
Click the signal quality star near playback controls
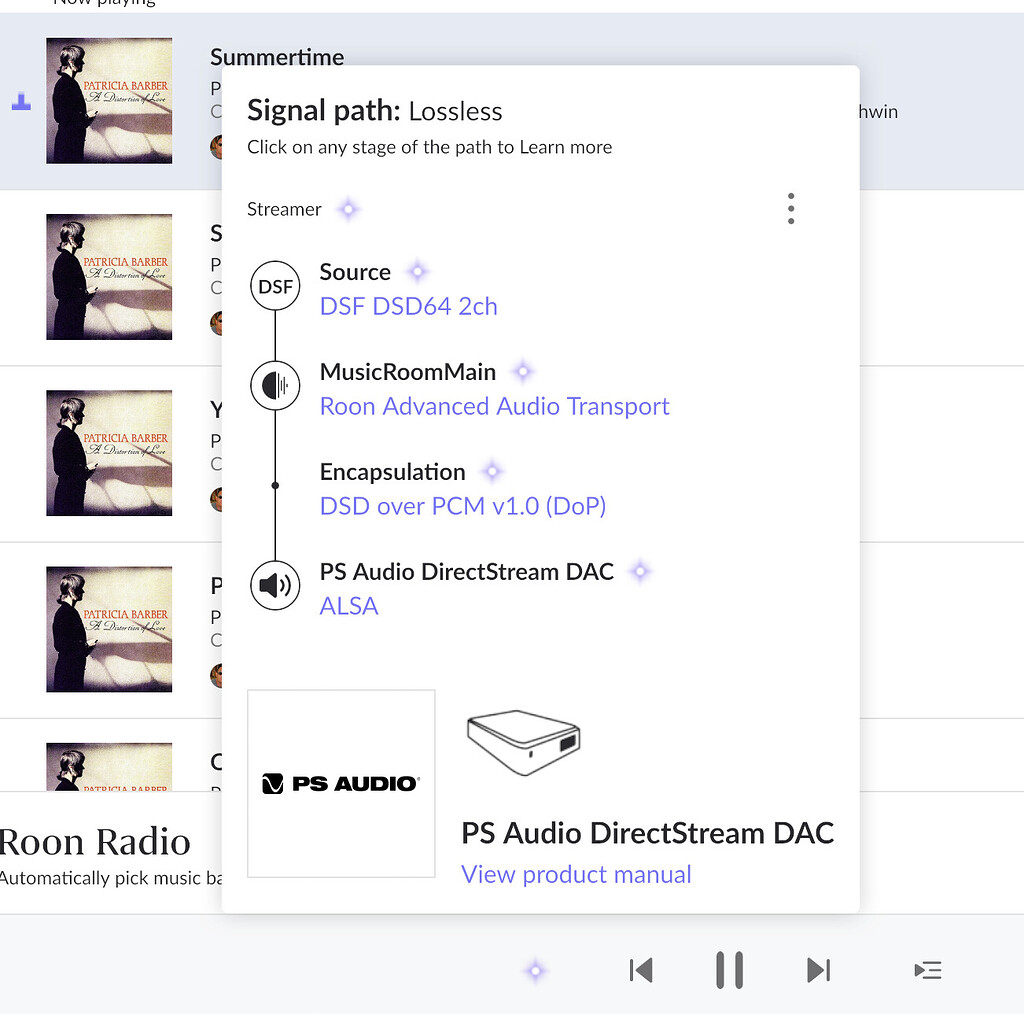click(x=535, y=969)
